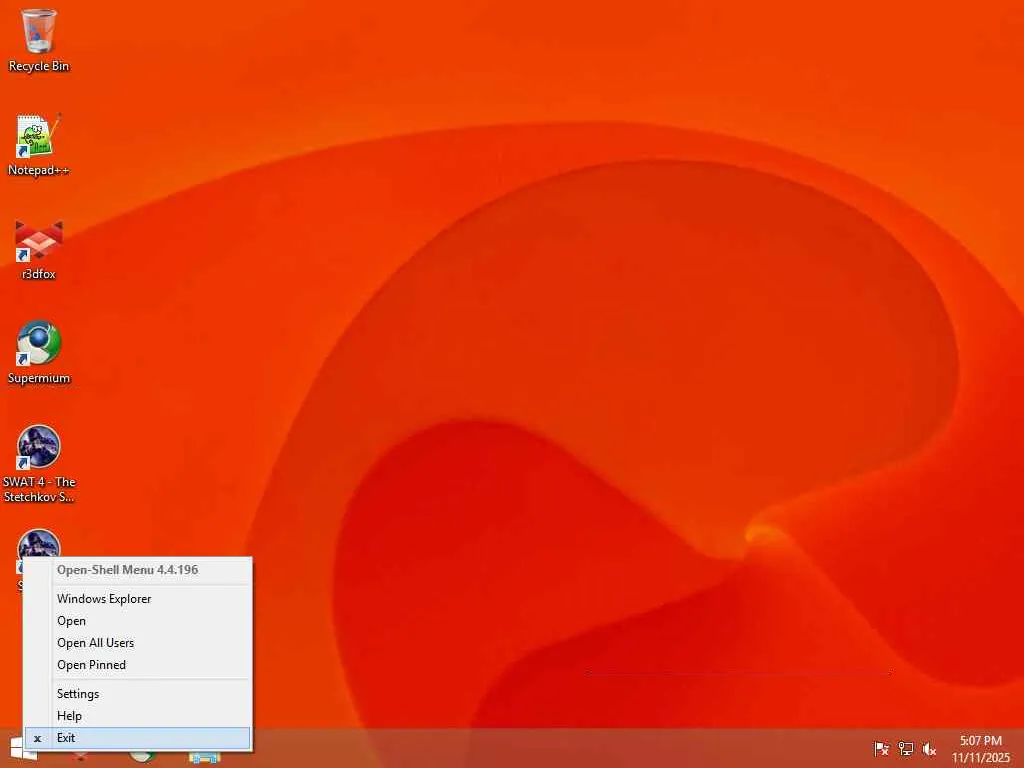Select the Supermium browser shortcut

(39, 353)
